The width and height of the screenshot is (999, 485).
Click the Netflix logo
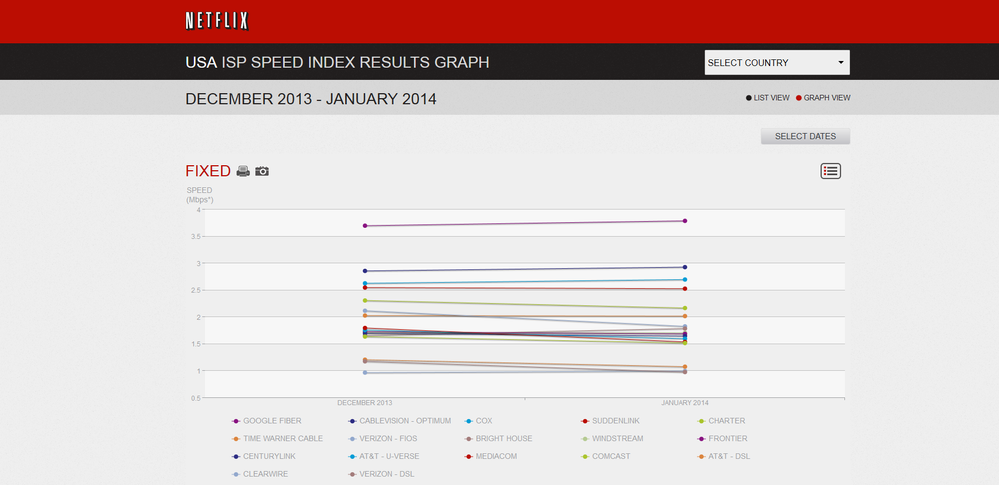click(217, 21)
